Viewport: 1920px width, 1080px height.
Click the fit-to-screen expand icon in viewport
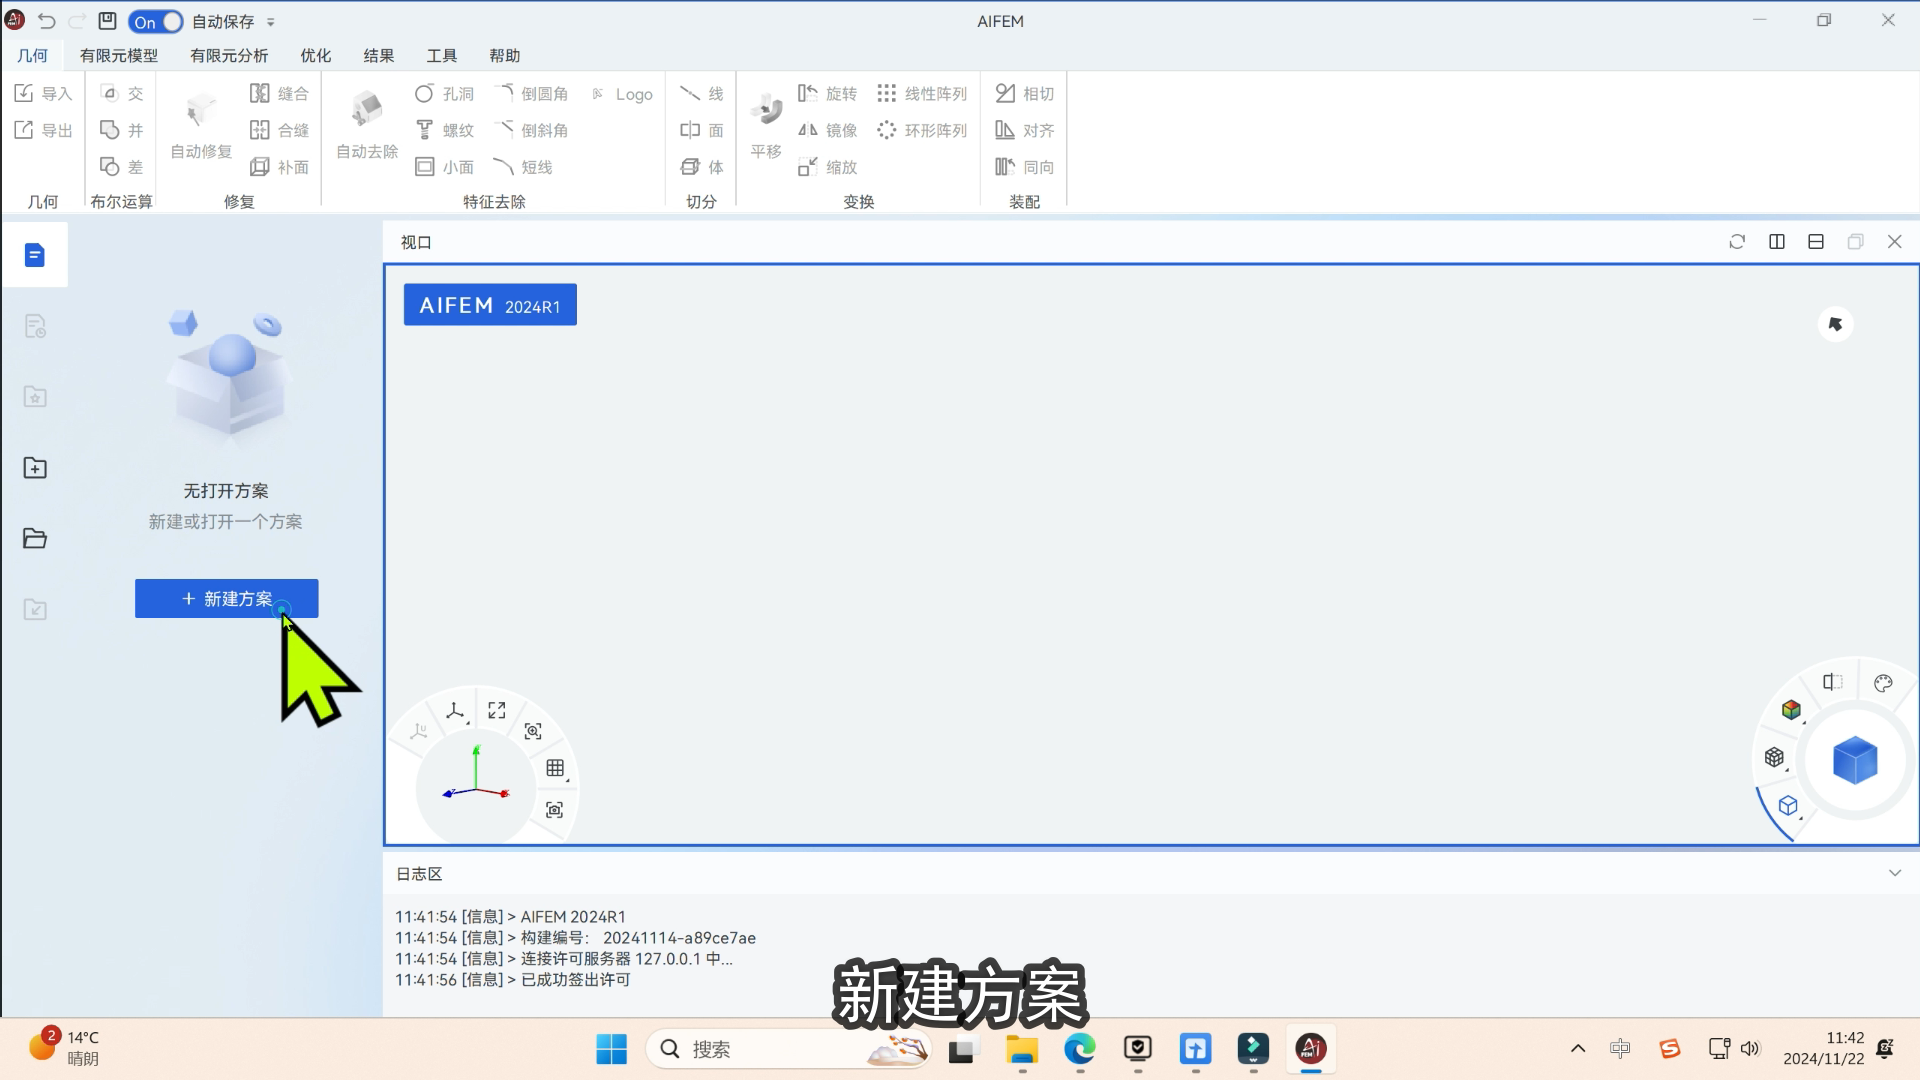coord(497,710)
